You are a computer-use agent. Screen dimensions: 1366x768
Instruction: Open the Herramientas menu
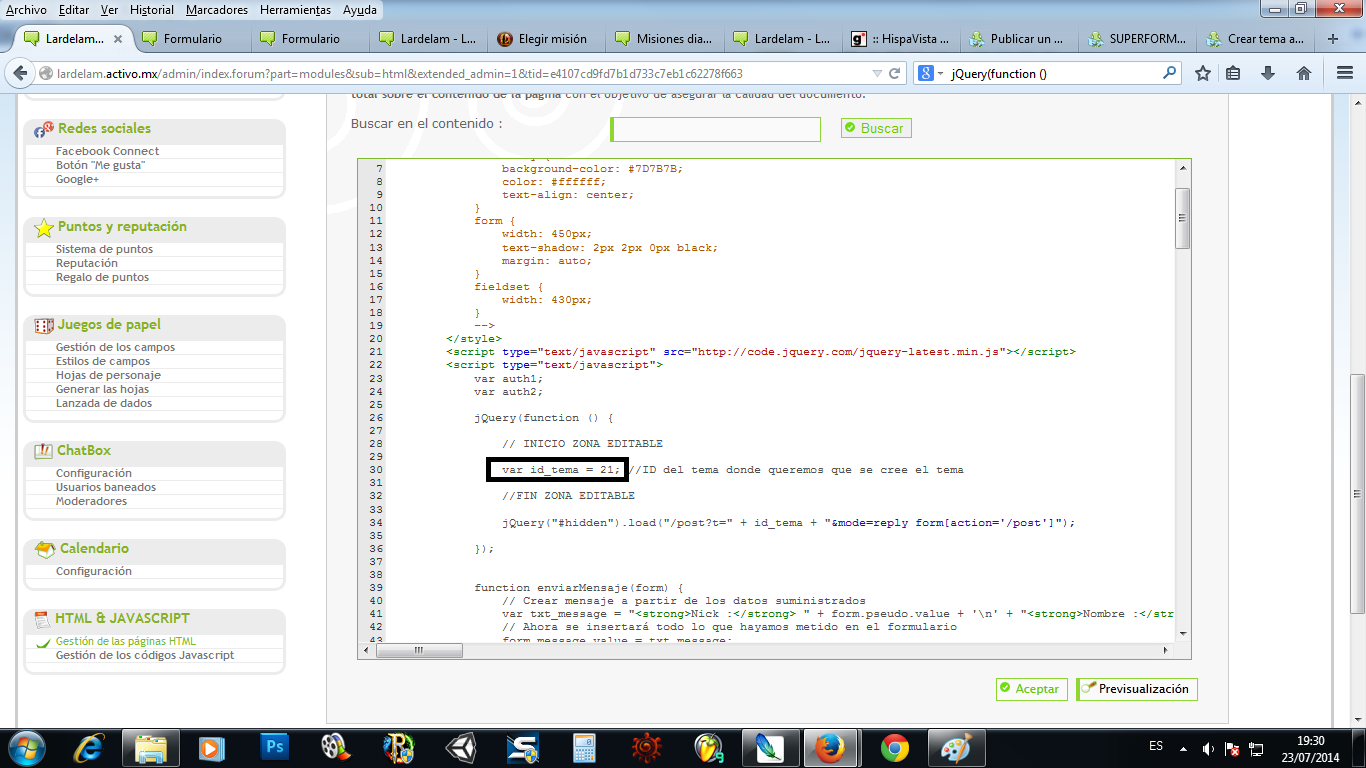click(x=295, y=10)
